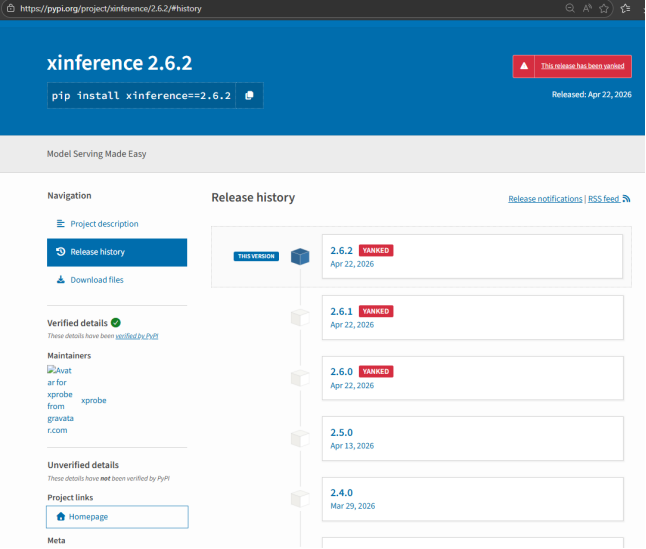Open the Homepage project link

point(117,517)
